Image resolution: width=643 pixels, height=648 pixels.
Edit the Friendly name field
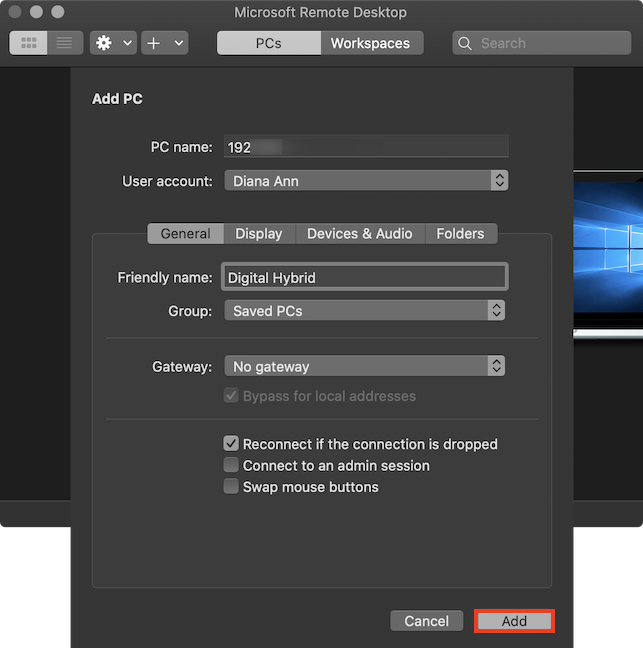click(x=365, y=277)
